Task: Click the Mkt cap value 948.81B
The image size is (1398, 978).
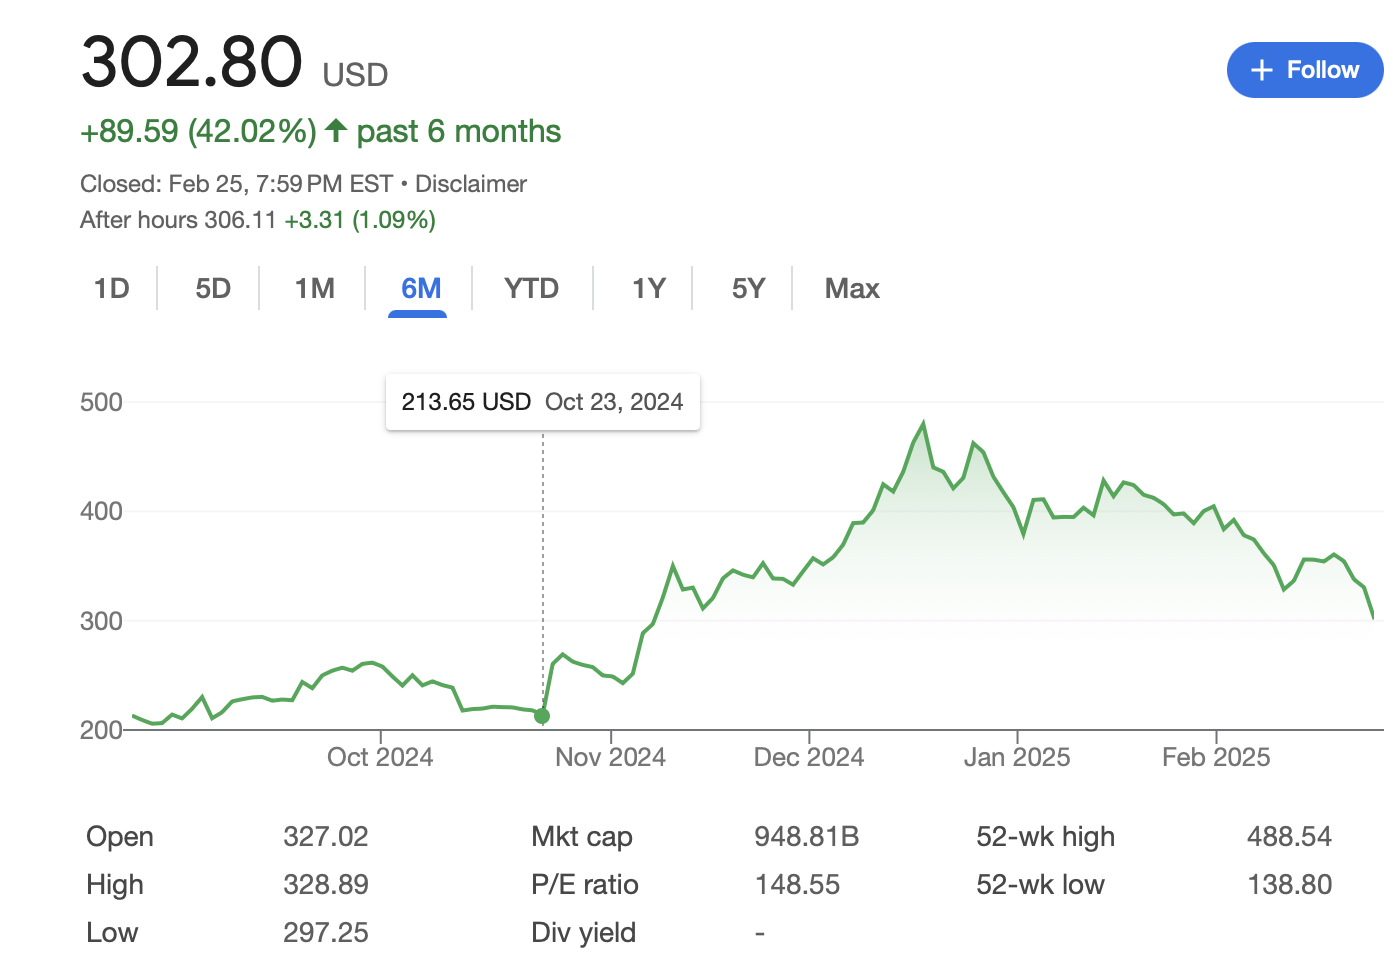Action: pos(807,836)
